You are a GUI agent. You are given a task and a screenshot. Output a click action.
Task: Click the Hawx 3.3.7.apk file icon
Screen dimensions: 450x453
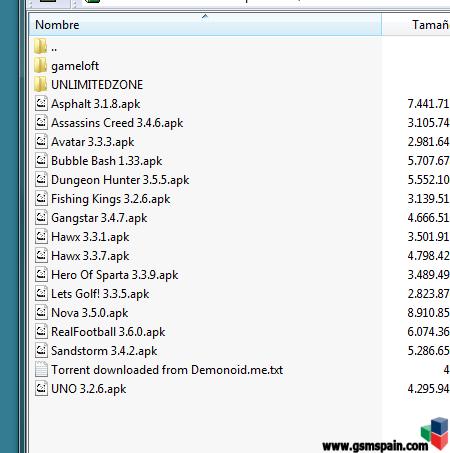click(x=41, y=255)
